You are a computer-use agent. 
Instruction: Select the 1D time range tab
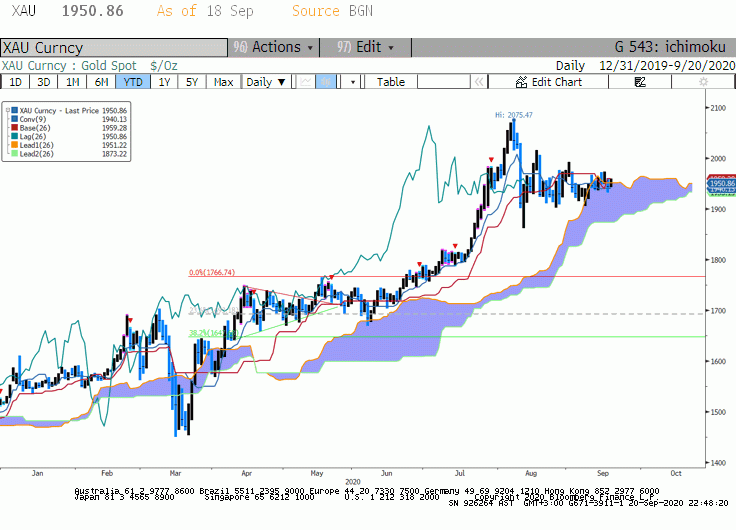(x=15, y=82)
